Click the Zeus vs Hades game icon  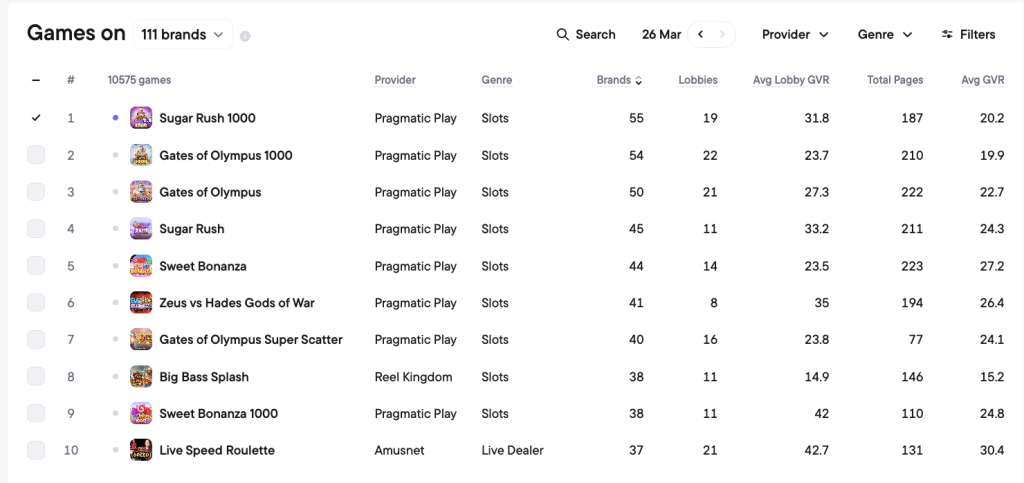pyautogui.click(x=141, y=303)
